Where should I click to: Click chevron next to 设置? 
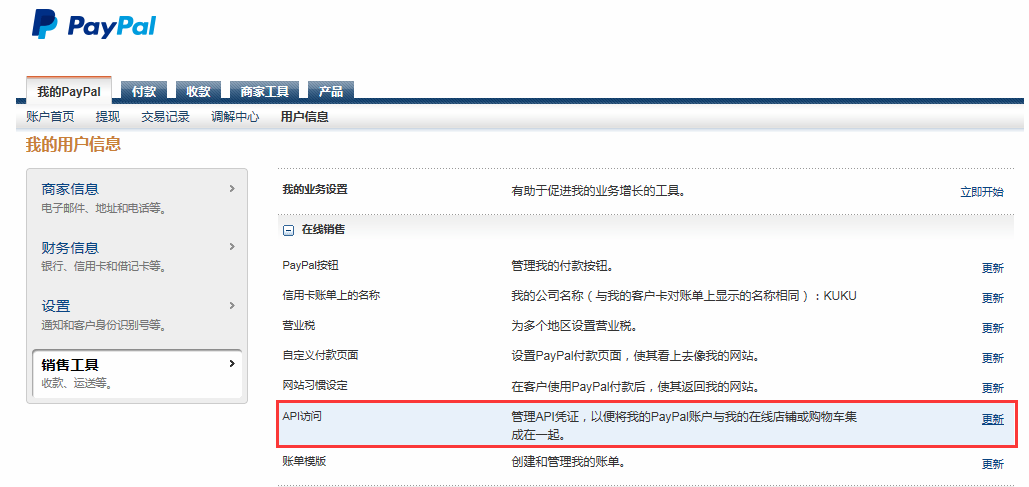pyautogui.click(x=232, y=305)
